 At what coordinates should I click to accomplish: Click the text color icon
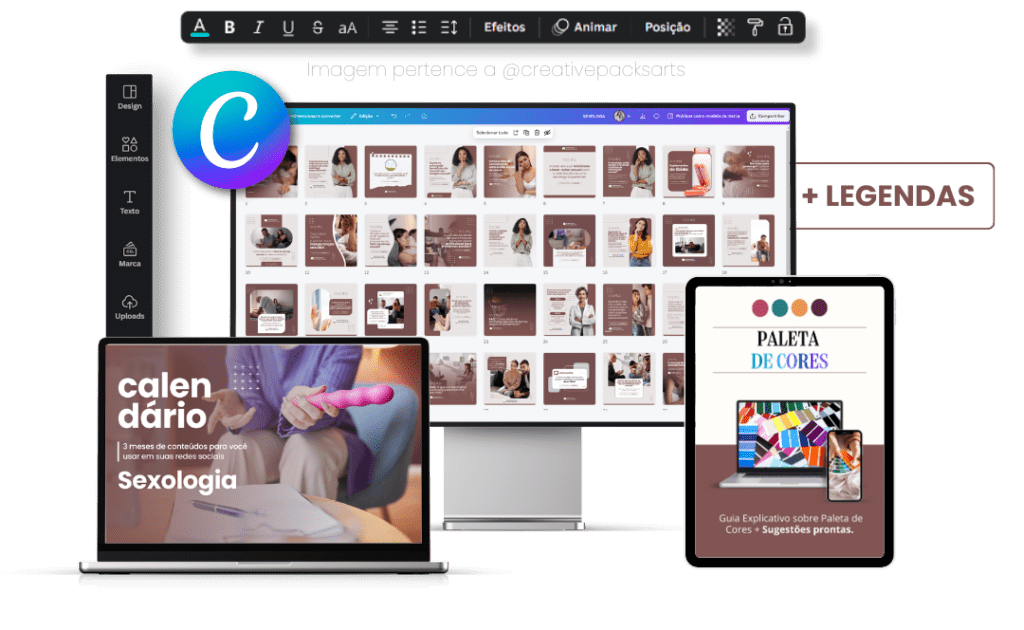pyautogui.click(x=200, y=27)
